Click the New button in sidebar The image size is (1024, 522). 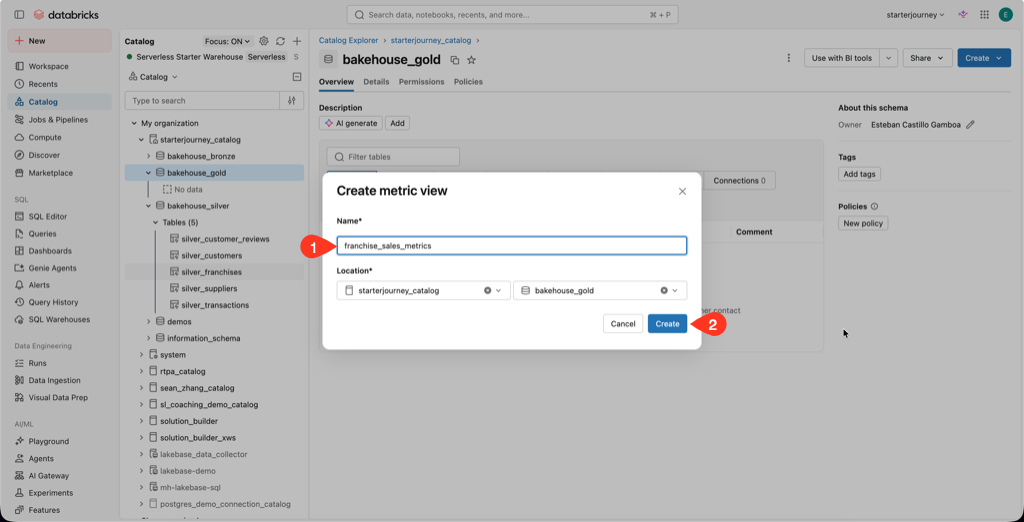pyautogui.click(x=59, y=41)
